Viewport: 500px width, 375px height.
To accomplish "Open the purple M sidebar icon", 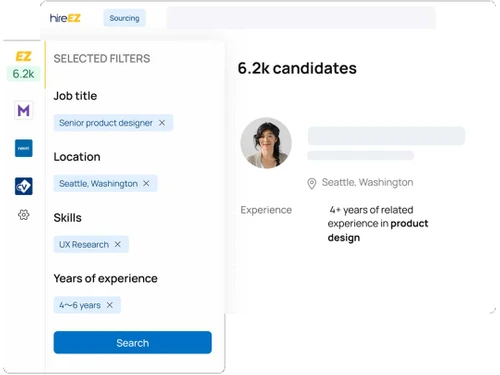I will [24, 110].
